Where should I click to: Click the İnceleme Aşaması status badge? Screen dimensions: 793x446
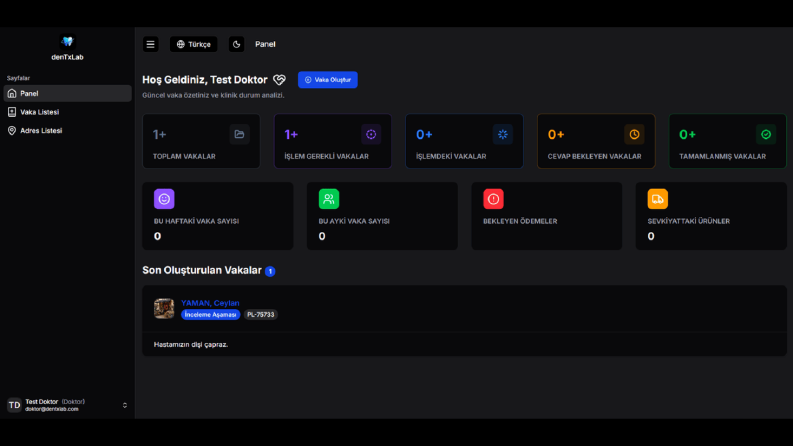click(210, 315)
